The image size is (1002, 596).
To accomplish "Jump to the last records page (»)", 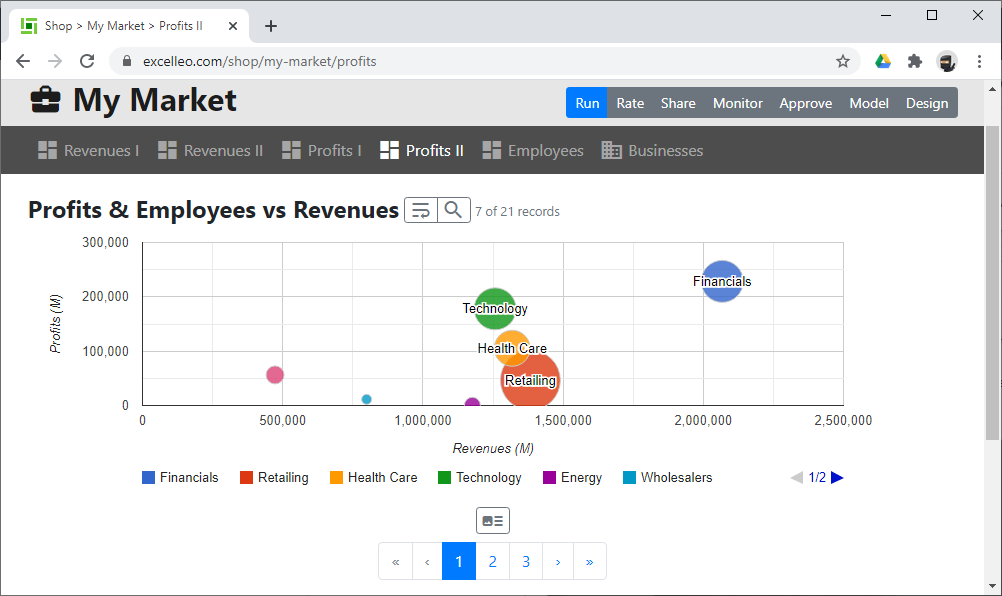I will 590,562.
